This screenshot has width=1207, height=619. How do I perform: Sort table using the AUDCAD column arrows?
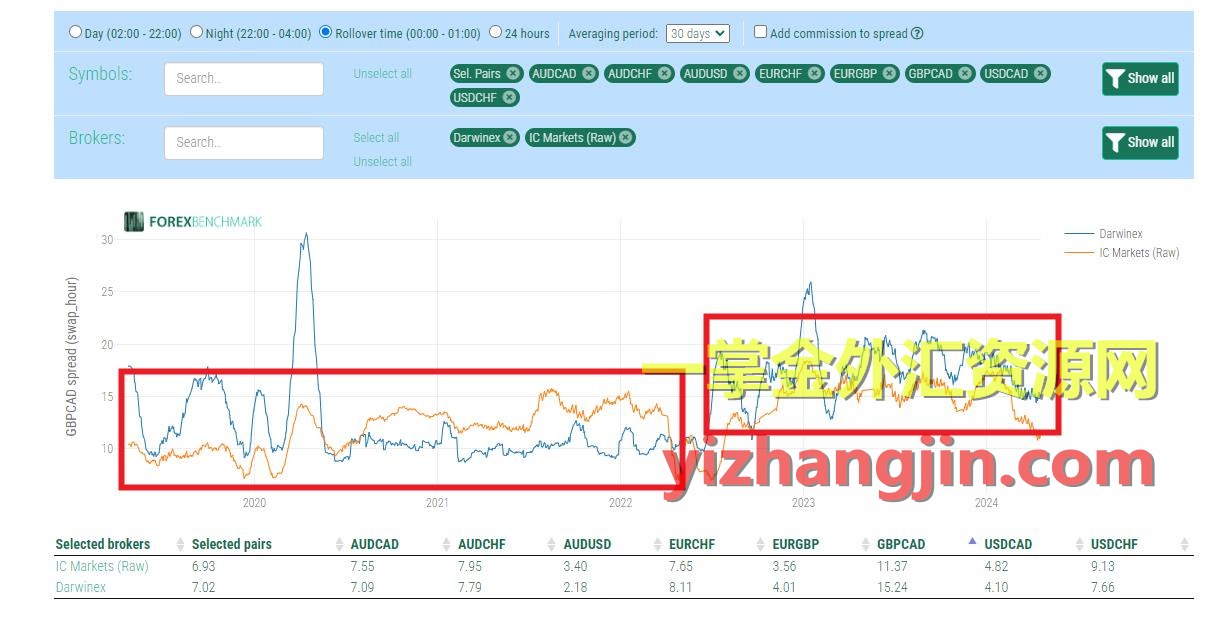pyautogui.click(x=447, y=544)
